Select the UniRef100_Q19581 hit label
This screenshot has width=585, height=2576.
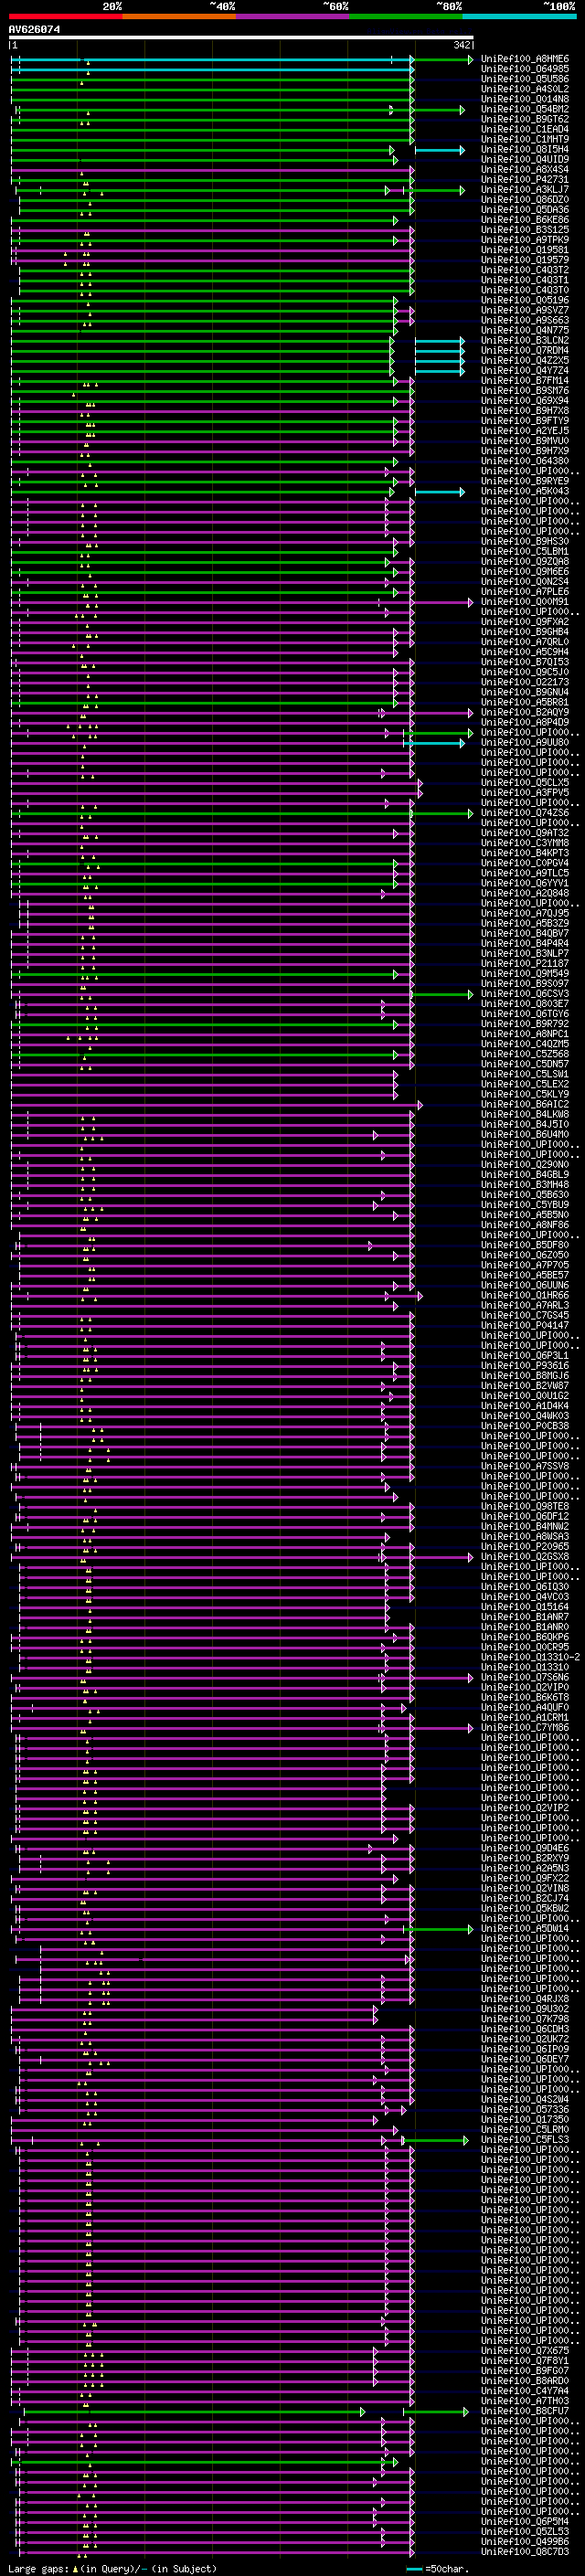coord(525,250)
